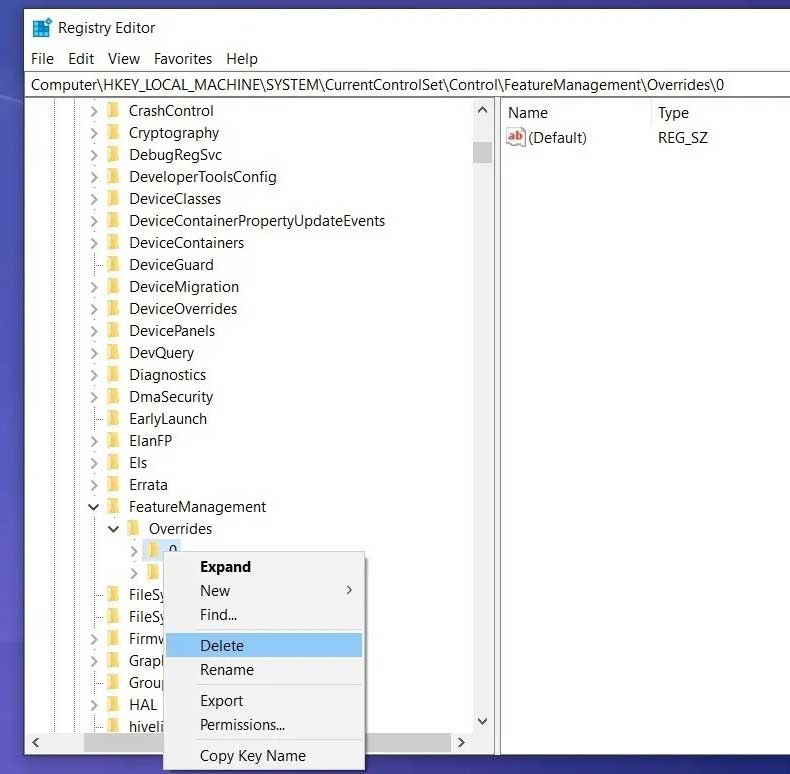
Task: Click the REG_SZ type cell
Action: coord(683,138)
